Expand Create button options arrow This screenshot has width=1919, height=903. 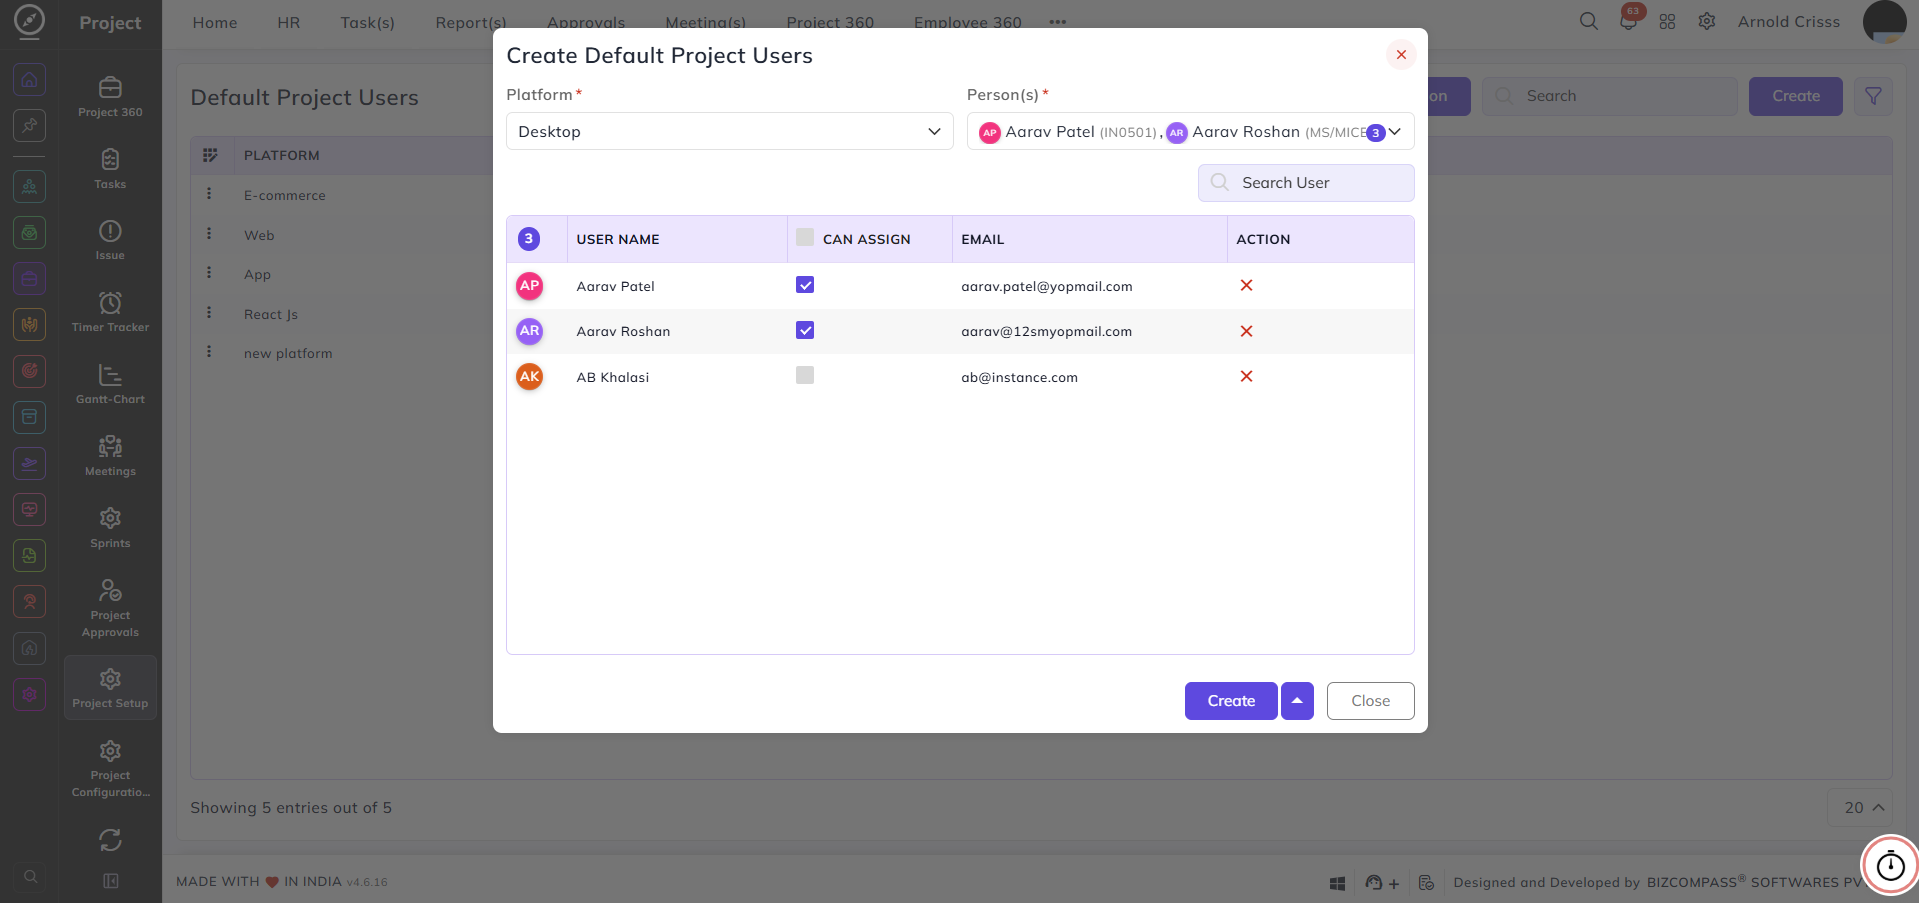1297,701
